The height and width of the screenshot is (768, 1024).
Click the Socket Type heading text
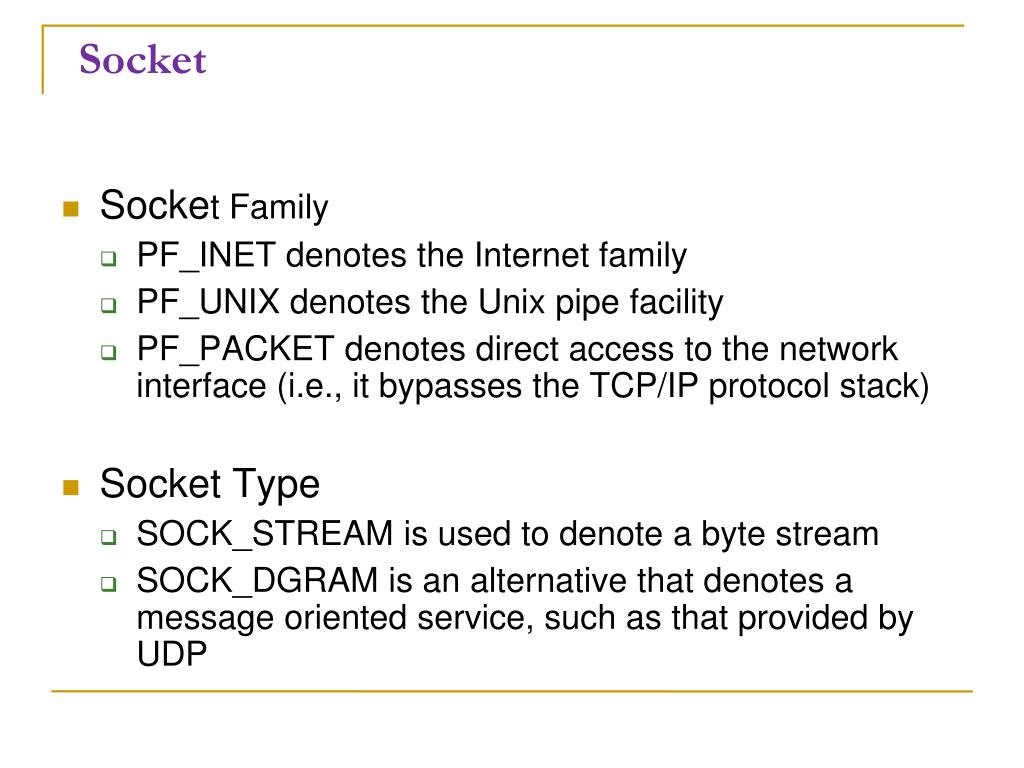click(x=210, y=485)
